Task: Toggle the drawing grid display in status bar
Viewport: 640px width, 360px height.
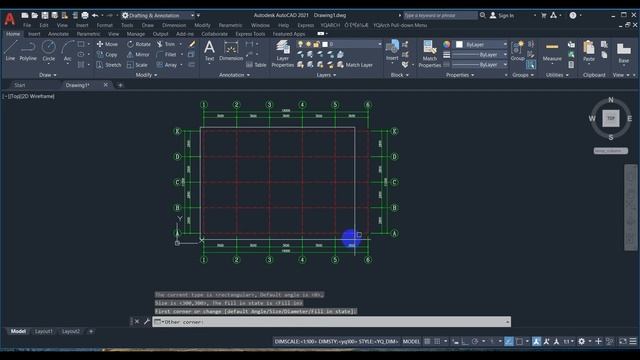Action: coord(427,341)
